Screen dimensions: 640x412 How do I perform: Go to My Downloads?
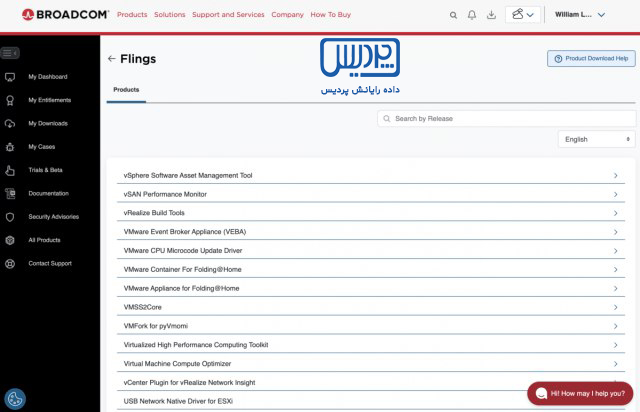pyautogui.click(x=48, y=123)
